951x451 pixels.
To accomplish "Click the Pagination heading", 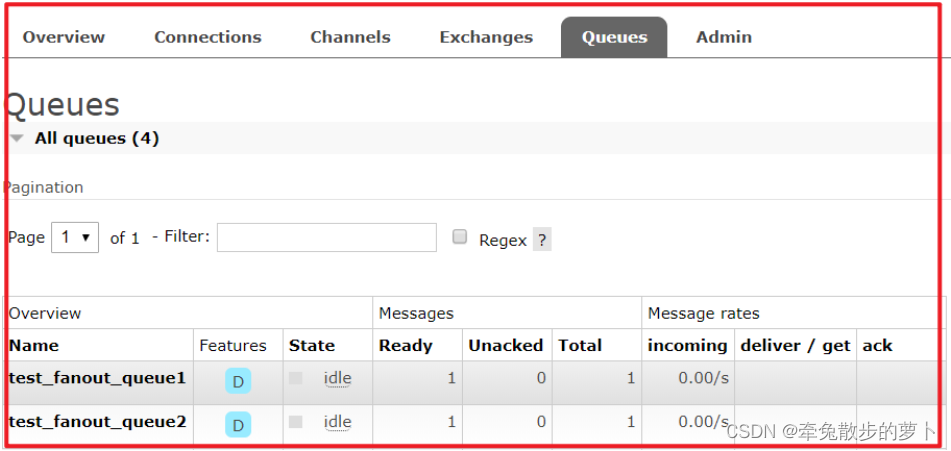I will (44, 188).
